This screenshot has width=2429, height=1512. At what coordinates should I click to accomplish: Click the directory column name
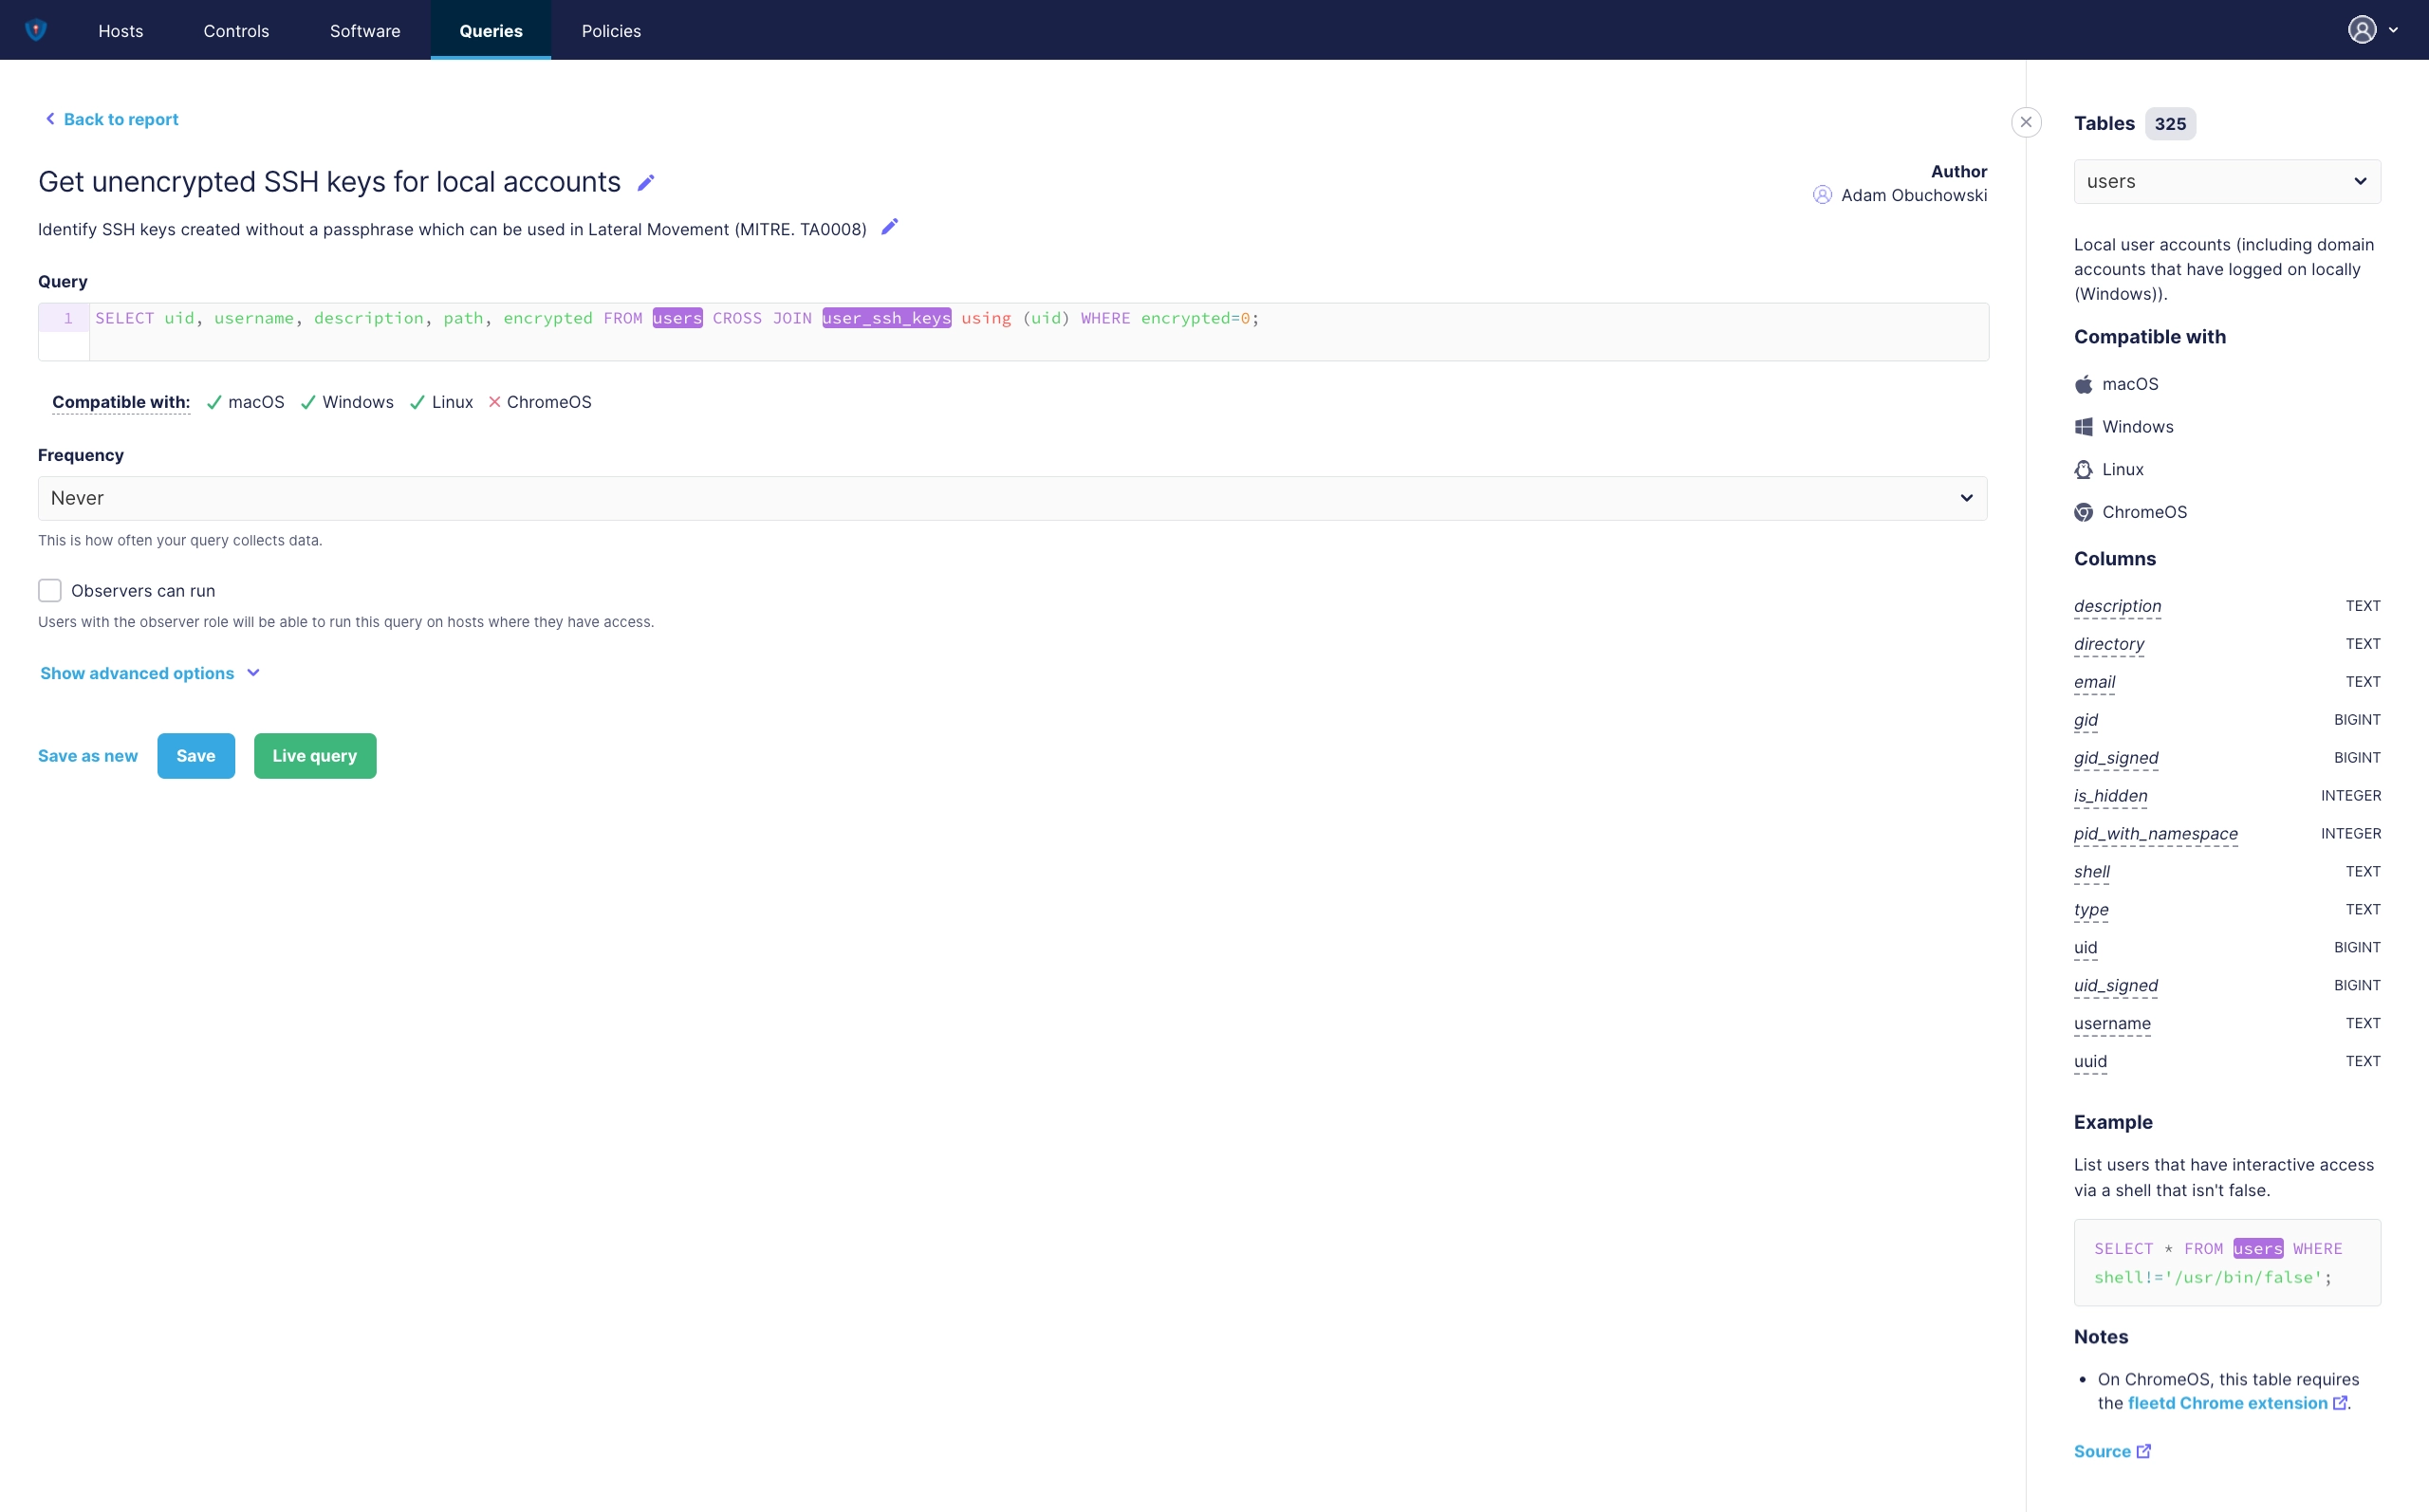coord(2109,644)
